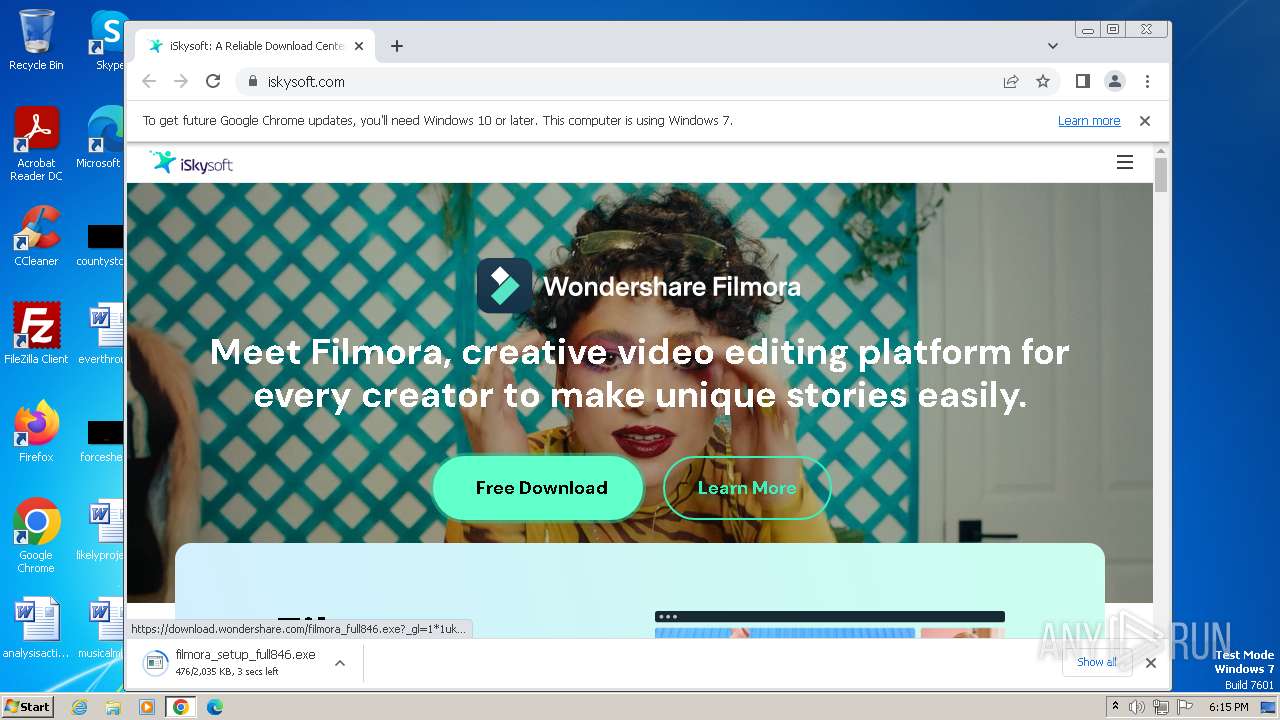The image size is (1280, 720).
Task: Select the iSkysoft browser tab
Action: [x=256, y=46]
